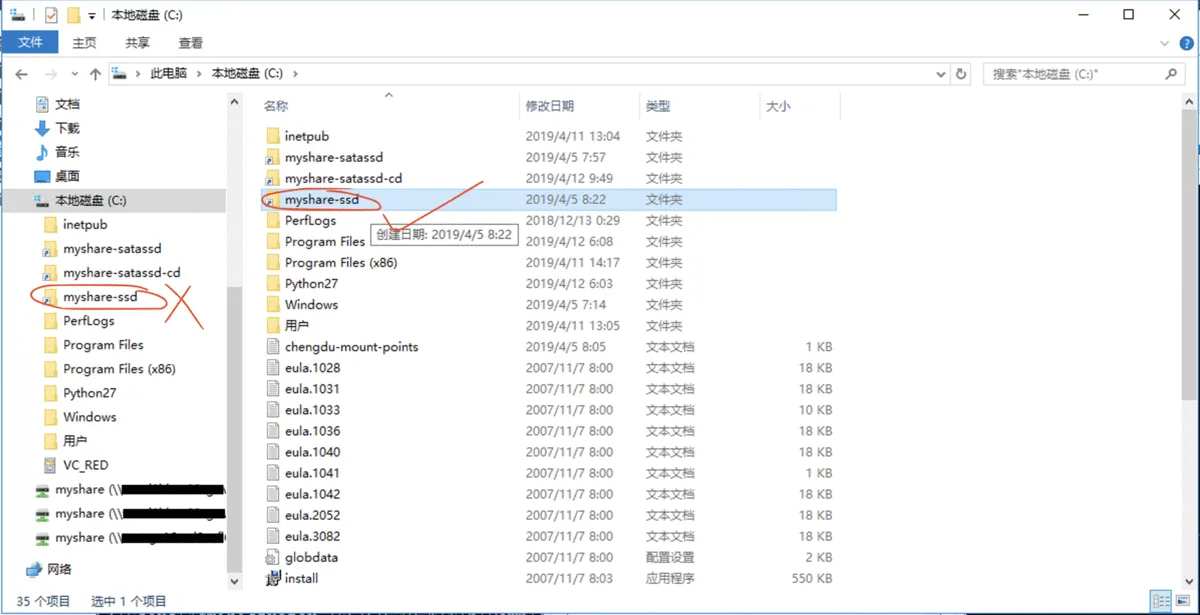Screen dimensions: 1200x615
Task: Click 此电脑 in the address breadcrumb
Action: pos(168,74)
